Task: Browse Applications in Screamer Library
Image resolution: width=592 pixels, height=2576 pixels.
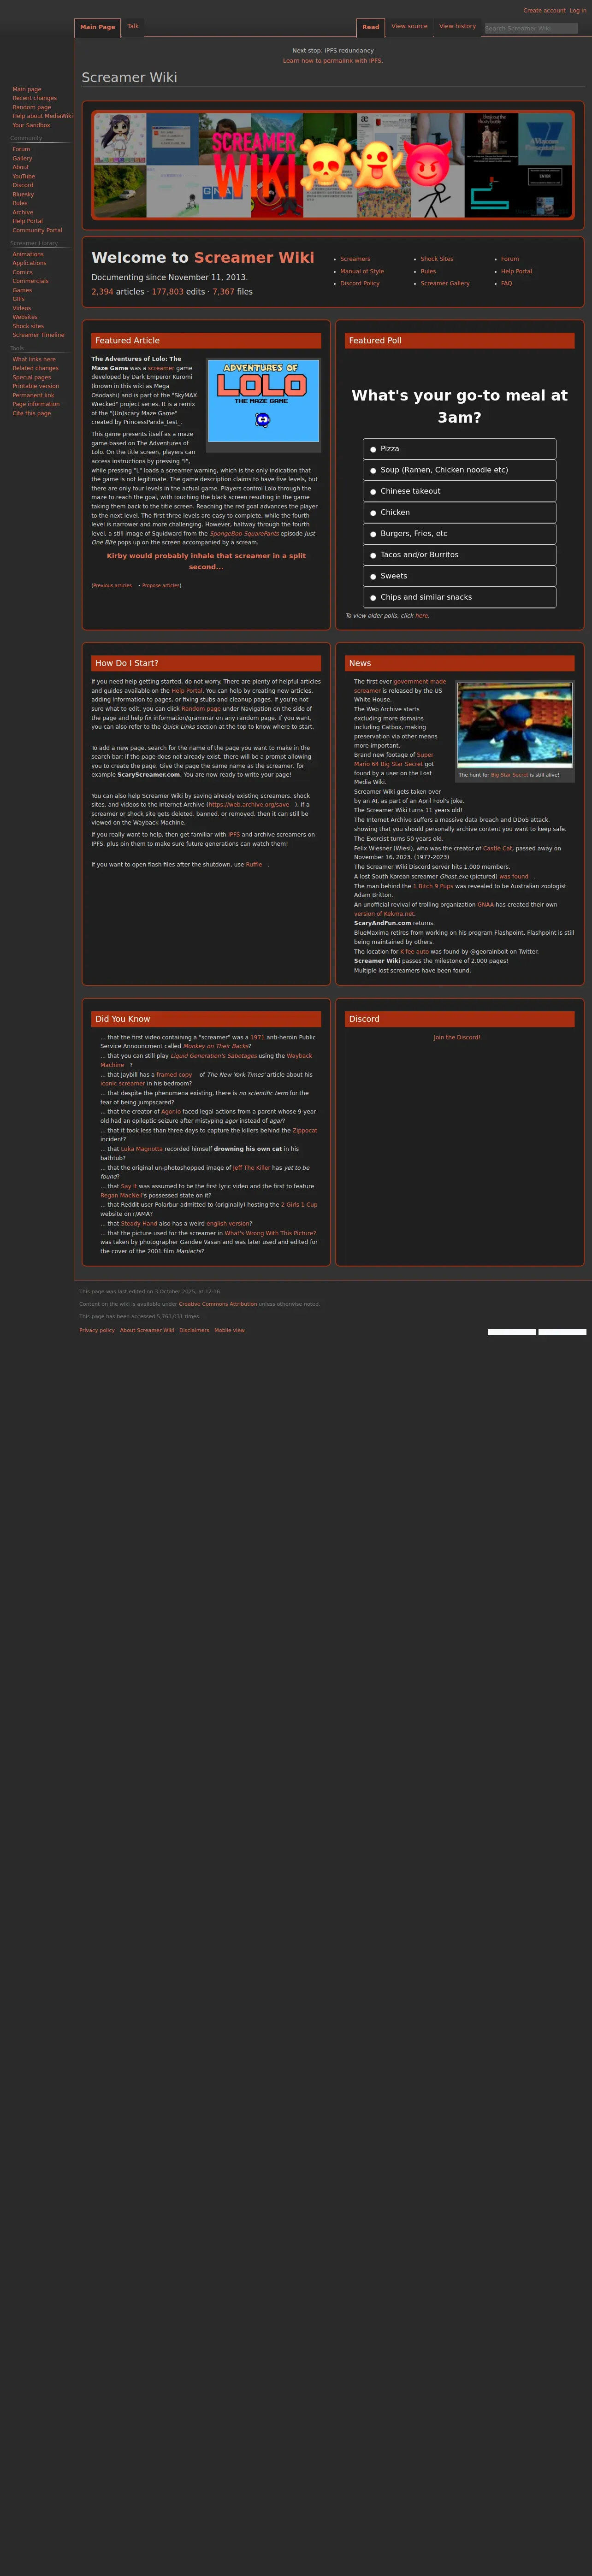Action: pyautogui.click(x=29, y=263)
